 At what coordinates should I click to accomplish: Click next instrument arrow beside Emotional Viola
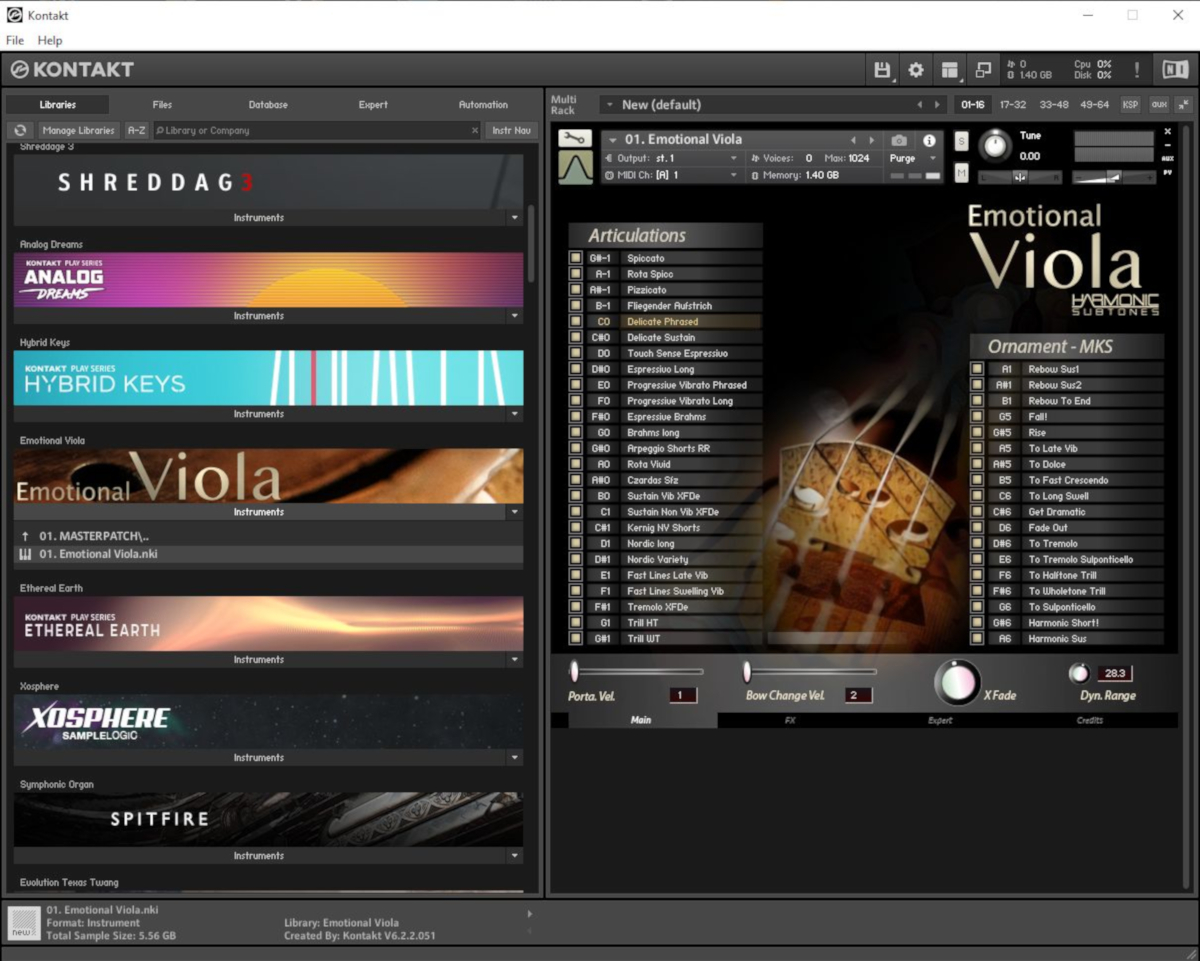point(872,141)
